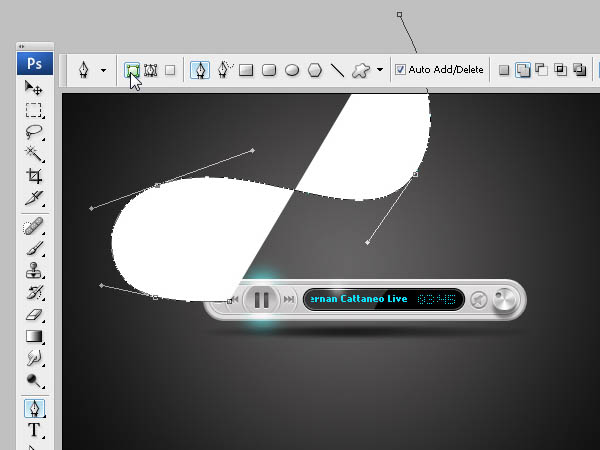This screenshot has height=450, width=600.
Task: Click the mute speaker button on player
Action: point(478,299)
